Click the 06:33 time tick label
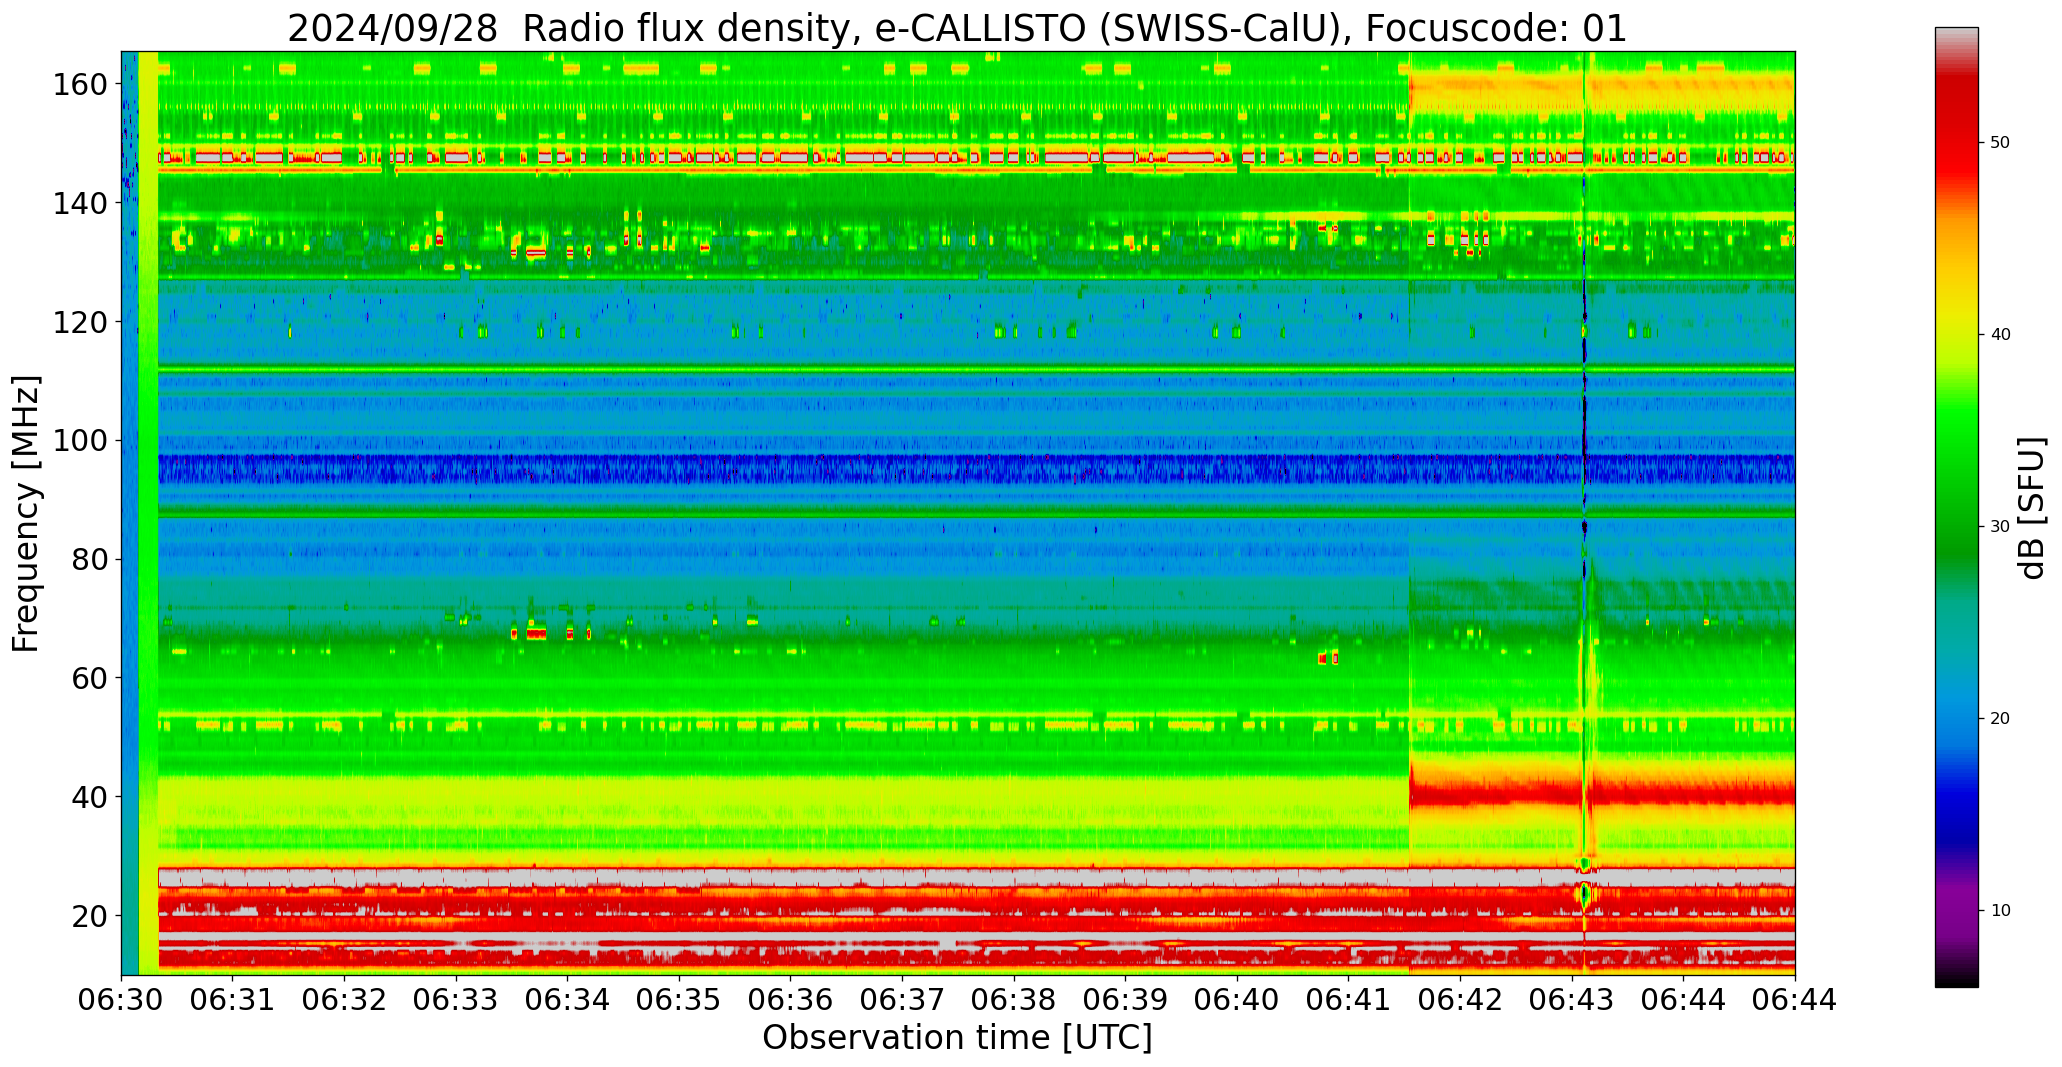This screenshot has width=2062, height=1067. [456, 999]
